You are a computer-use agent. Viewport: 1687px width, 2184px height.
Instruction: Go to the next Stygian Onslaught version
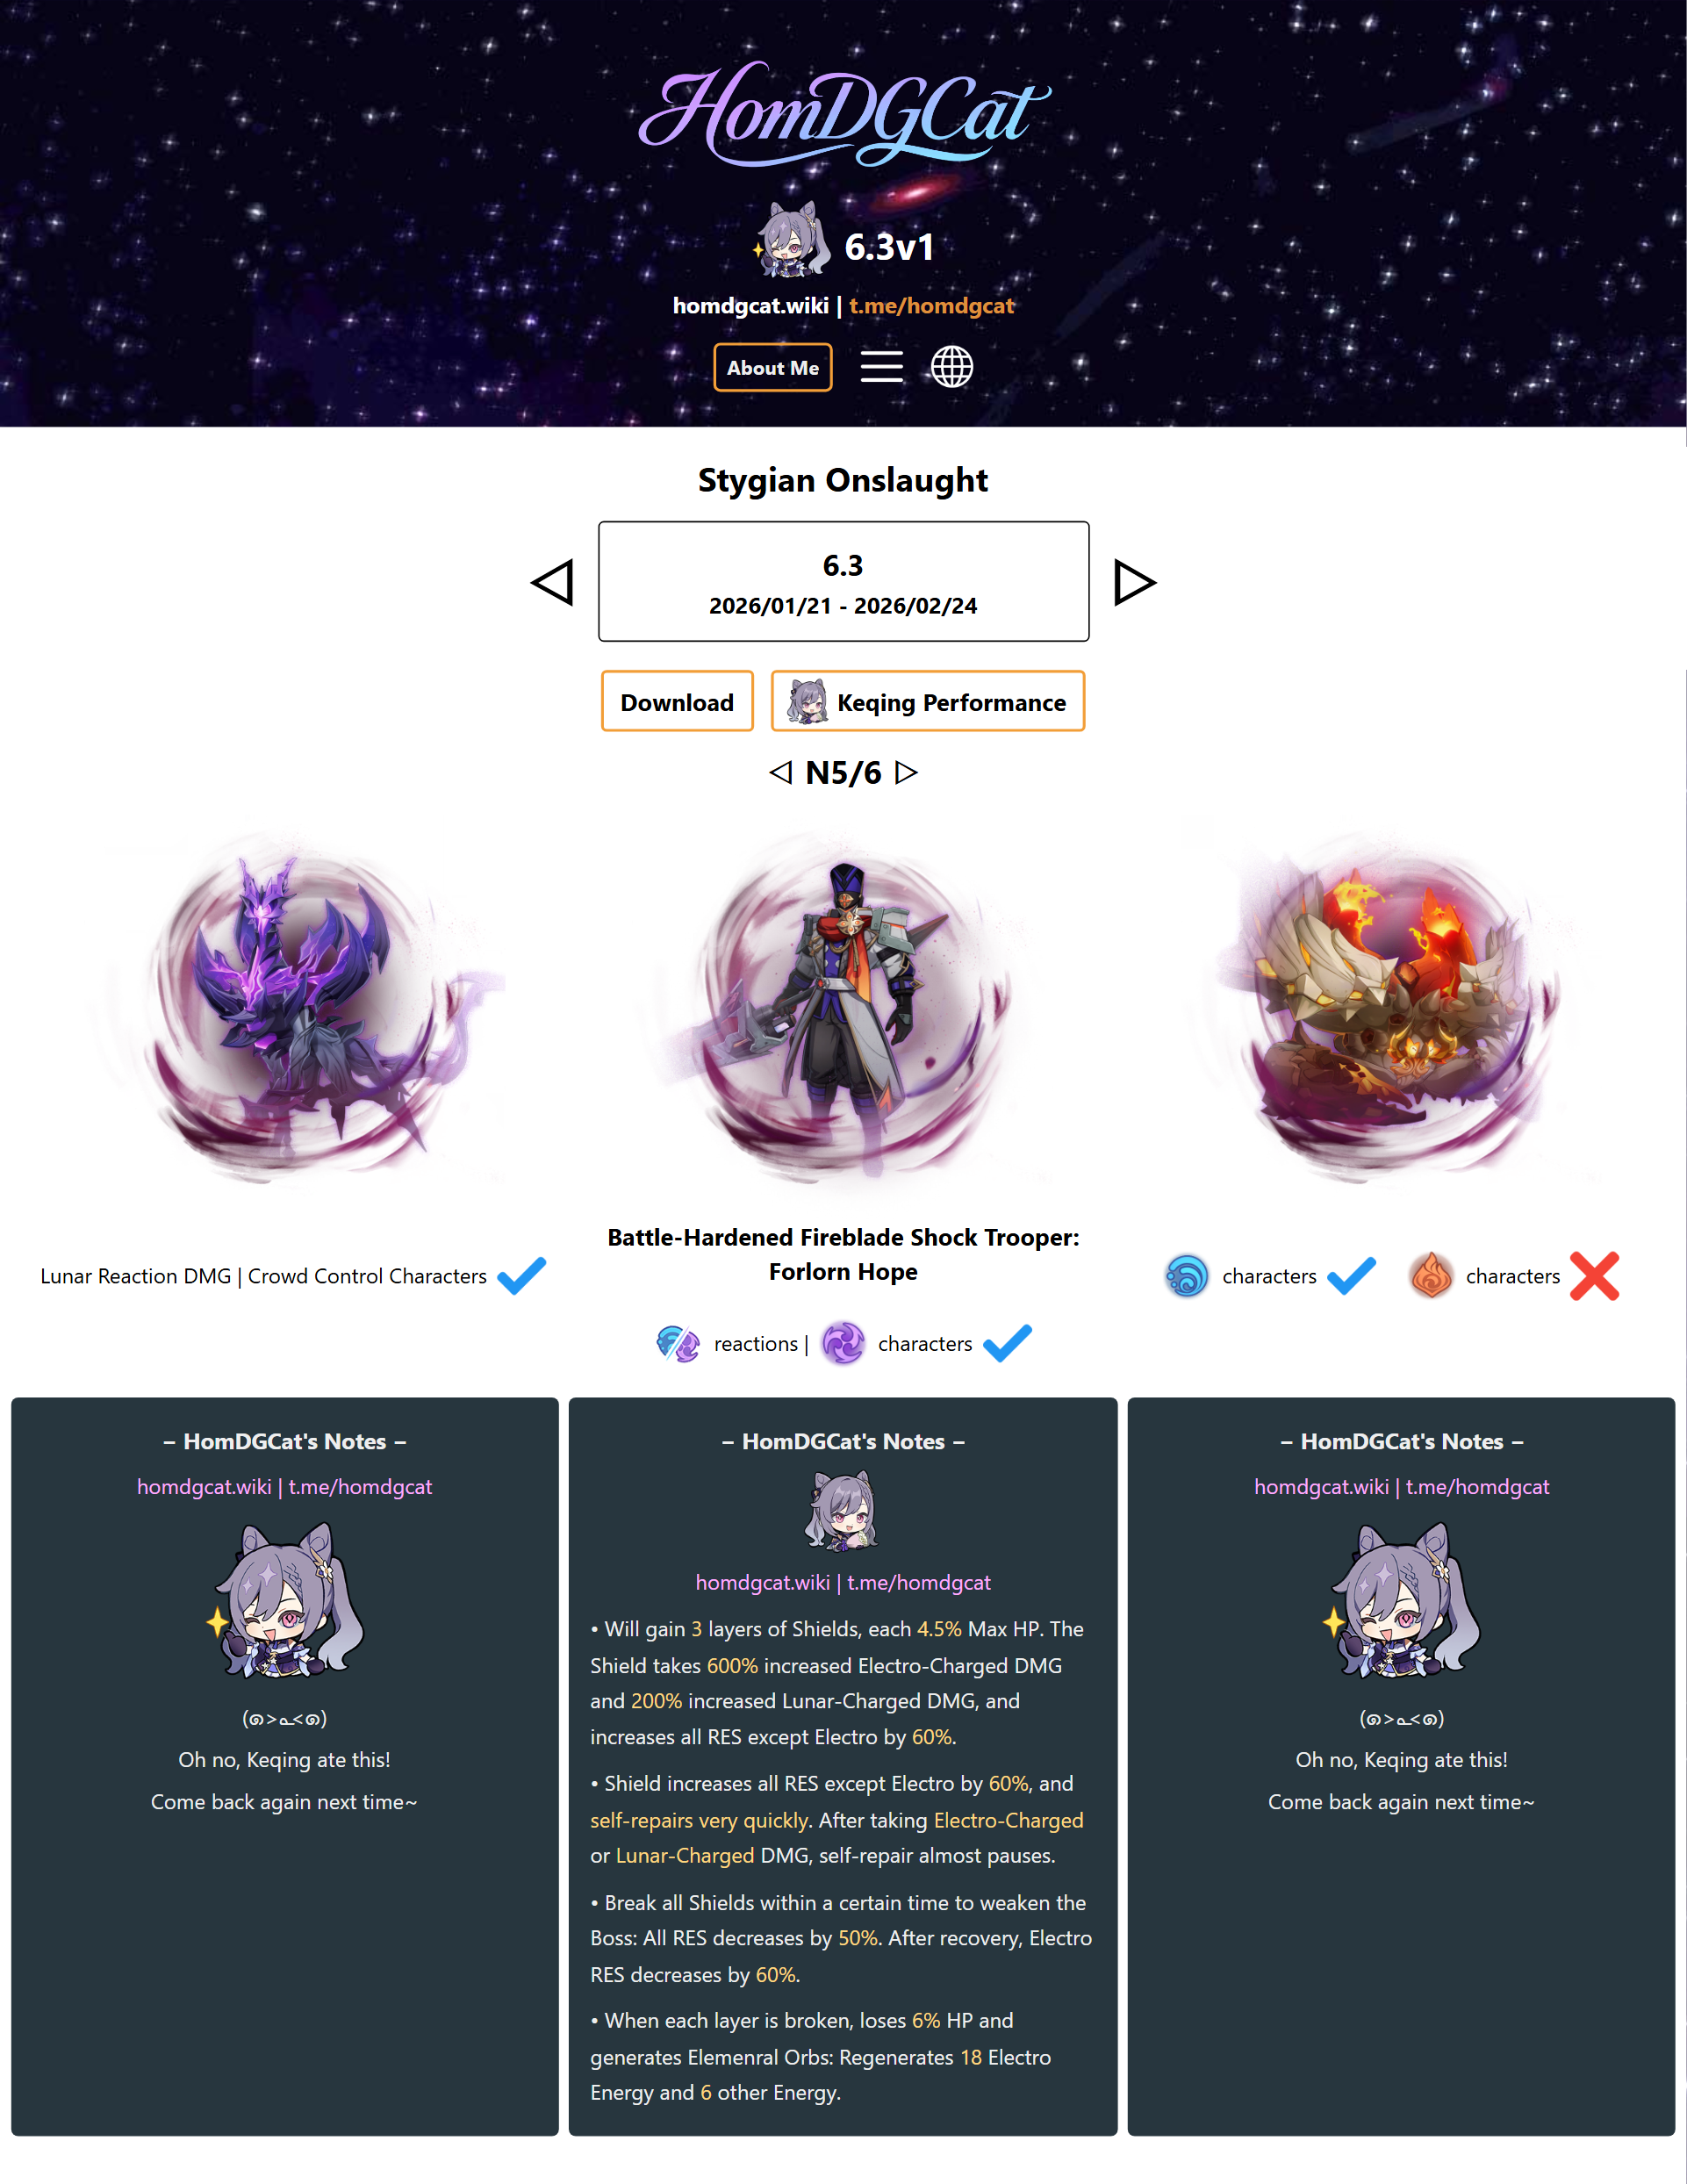point(1135,582)
